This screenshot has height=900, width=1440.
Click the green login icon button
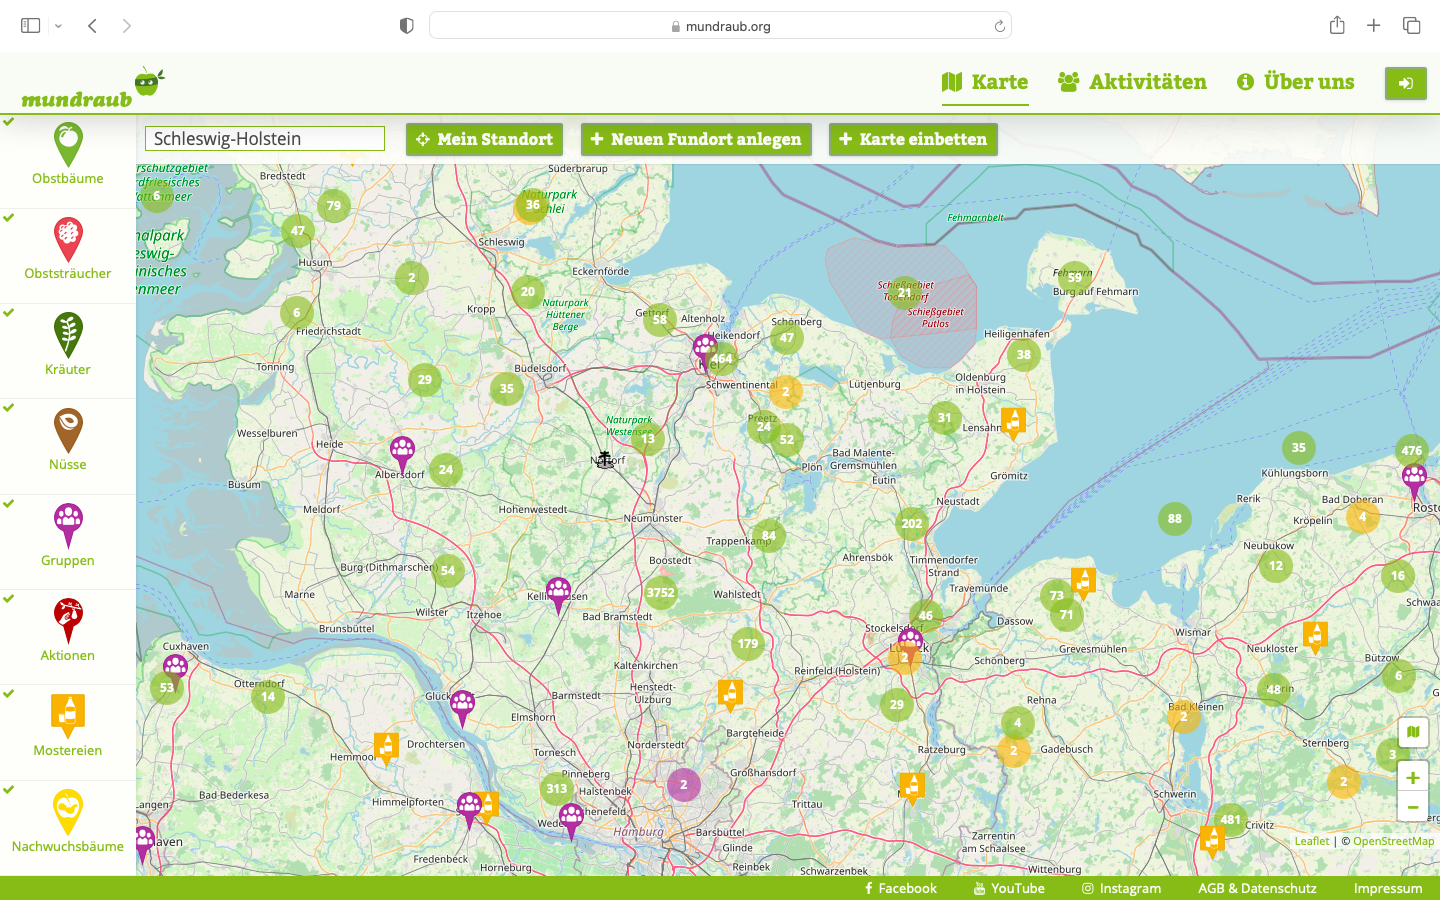(1405, 83)
